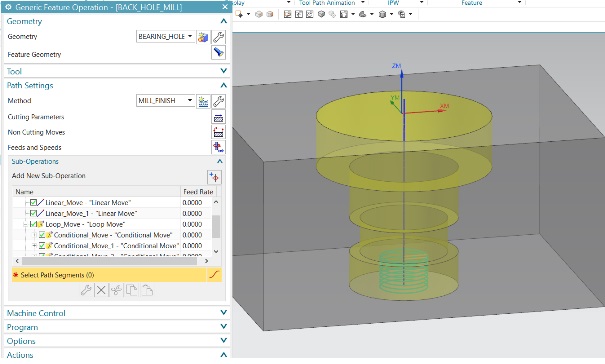Open the dropdown arrow beside the selection cursor icon

pos(248,14)
